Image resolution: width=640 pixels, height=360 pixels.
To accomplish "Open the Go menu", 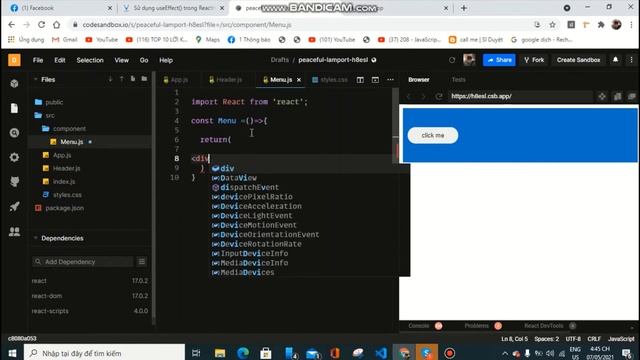I will click(144, 60).
